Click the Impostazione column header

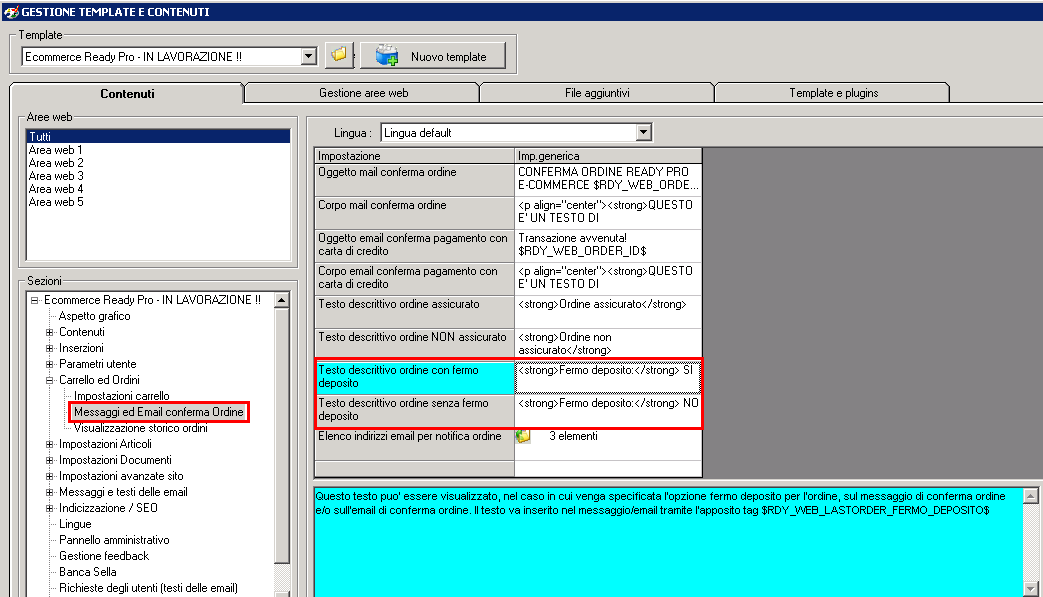(x=414, y=156)
